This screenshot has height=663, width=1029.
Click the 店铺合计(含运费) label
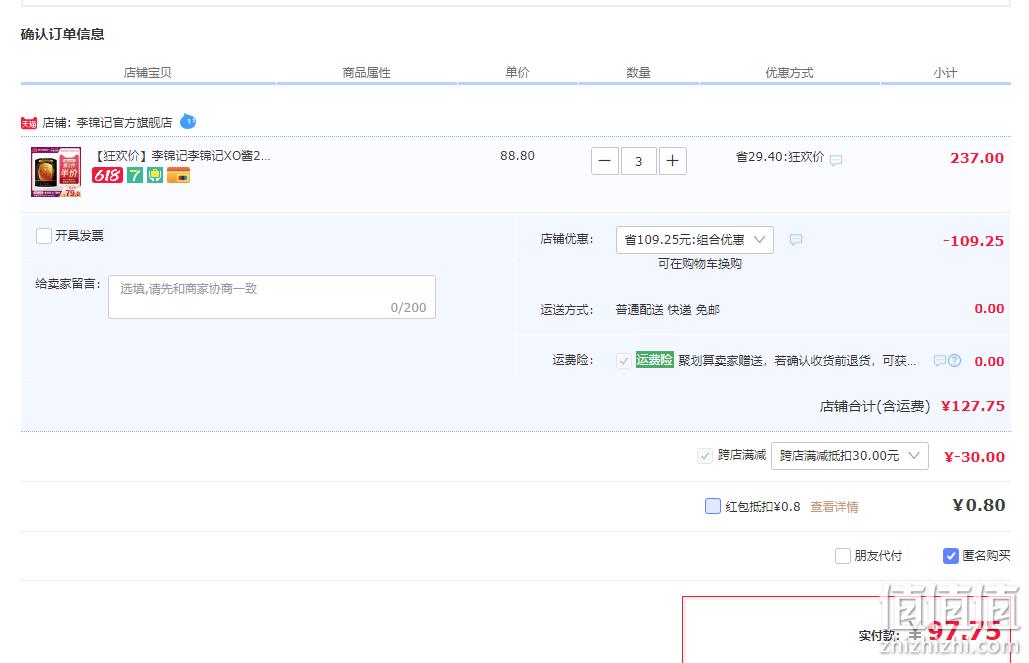(875, 407)
